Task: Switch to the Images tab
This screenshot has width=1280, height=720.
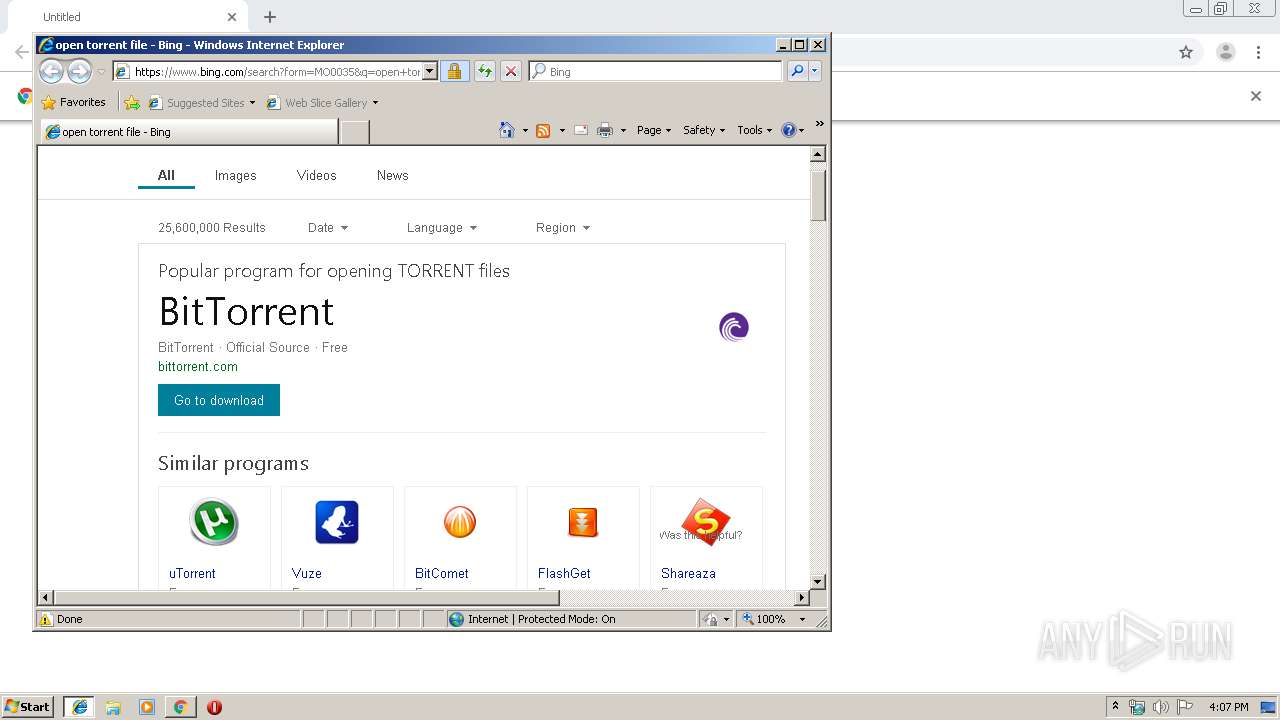Action: pyautogui.click(x=236, y=175)
